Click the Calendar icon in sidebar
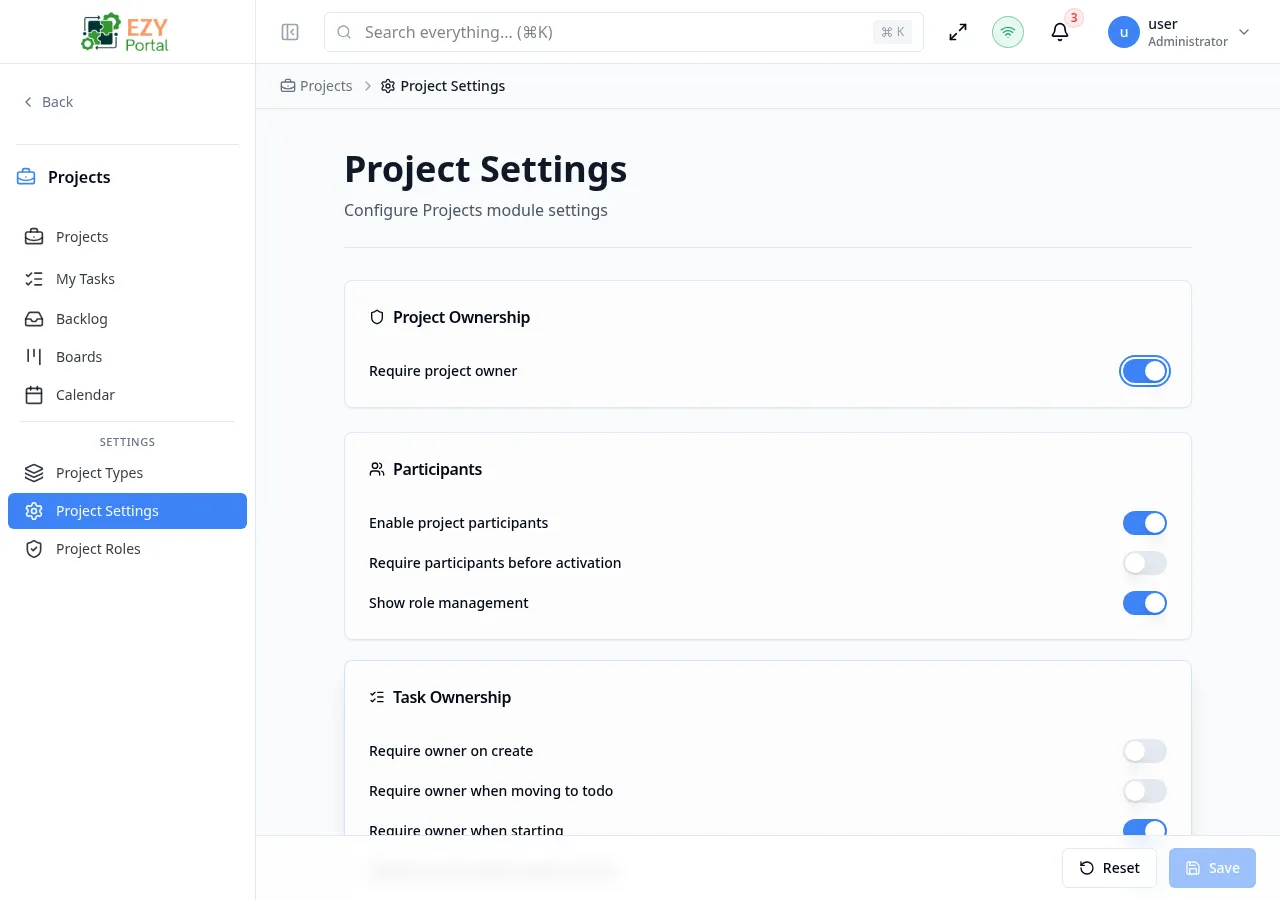The height and width of the screenshot is (900, 1280). click(34, 395)
